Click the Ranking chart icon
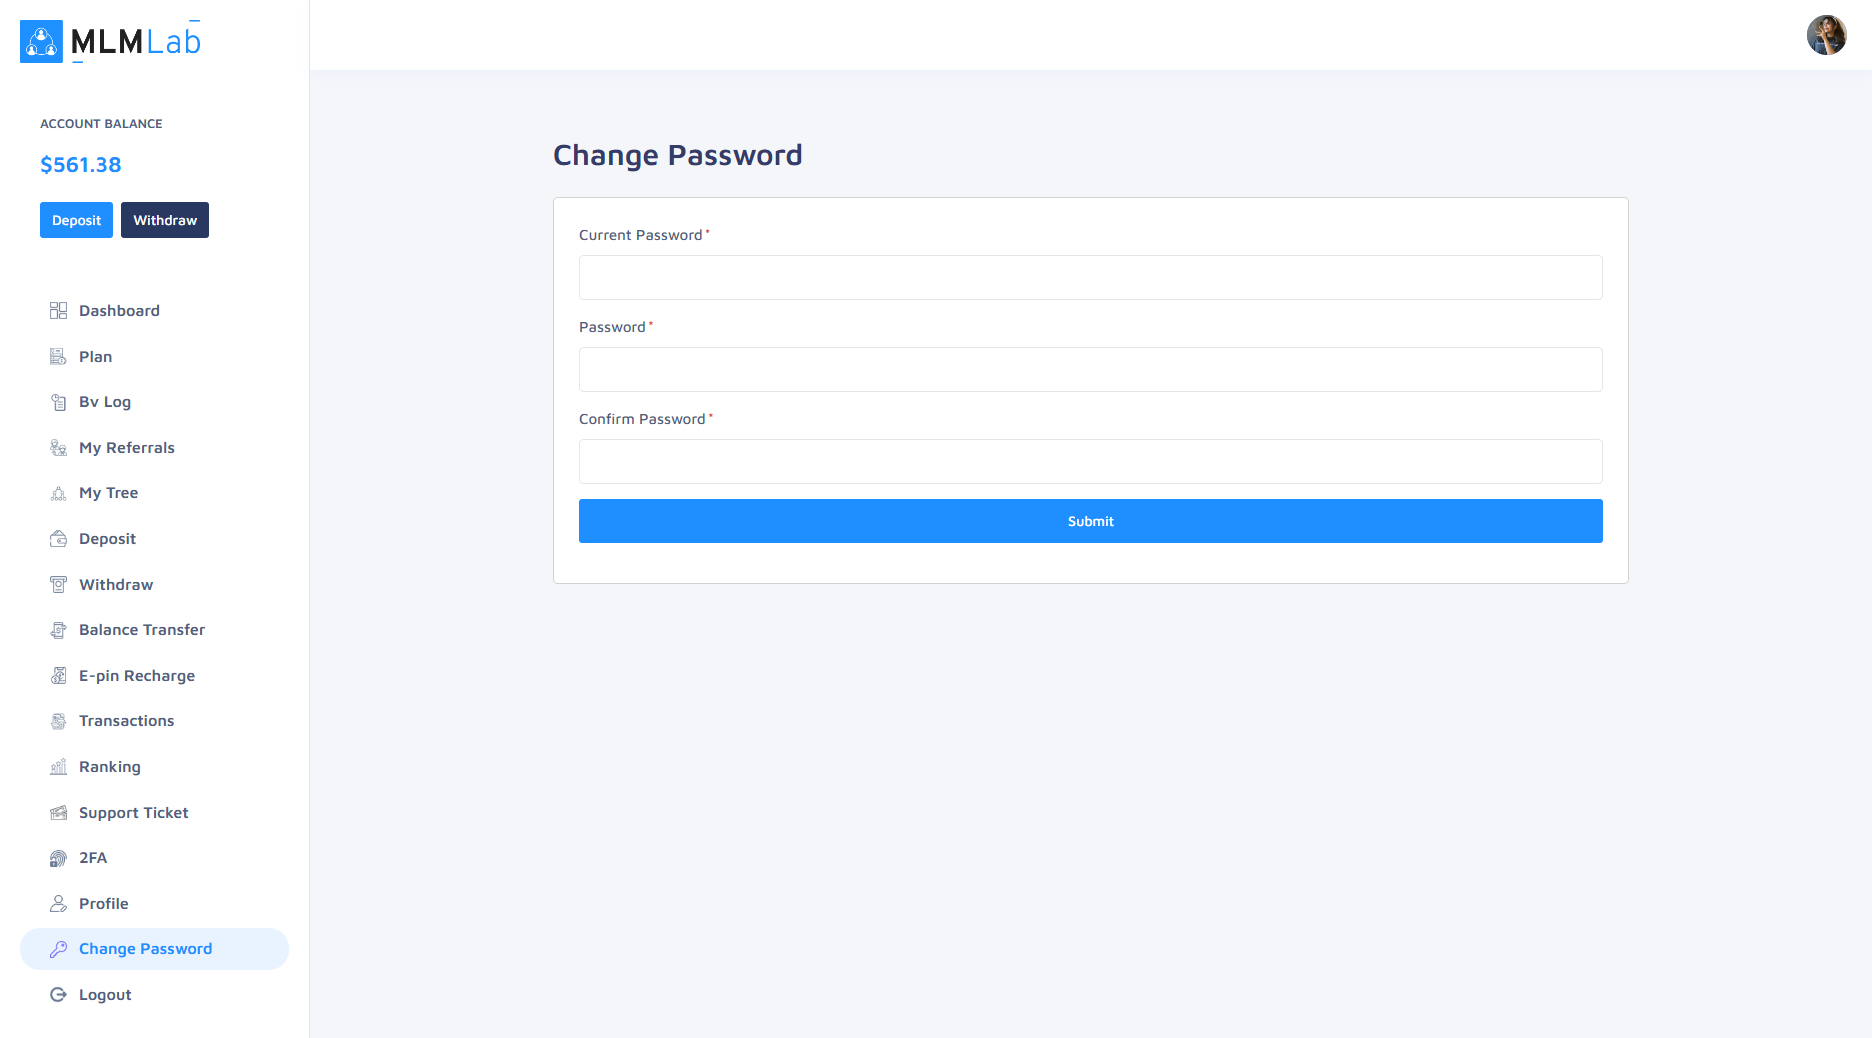This screenshot has height=1038, width=1872. [58, 767]
